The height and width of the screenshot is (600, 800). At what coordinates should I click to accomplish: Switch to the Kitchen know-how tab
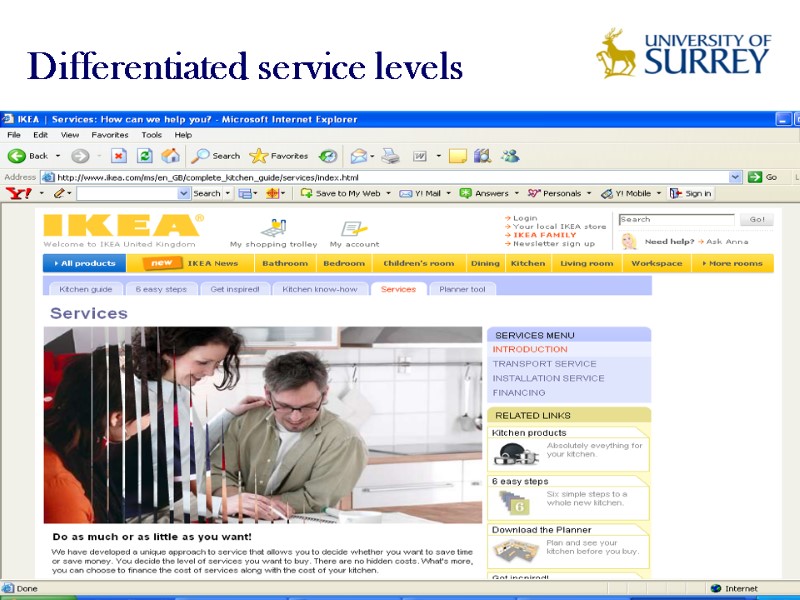tap(320, 289)
